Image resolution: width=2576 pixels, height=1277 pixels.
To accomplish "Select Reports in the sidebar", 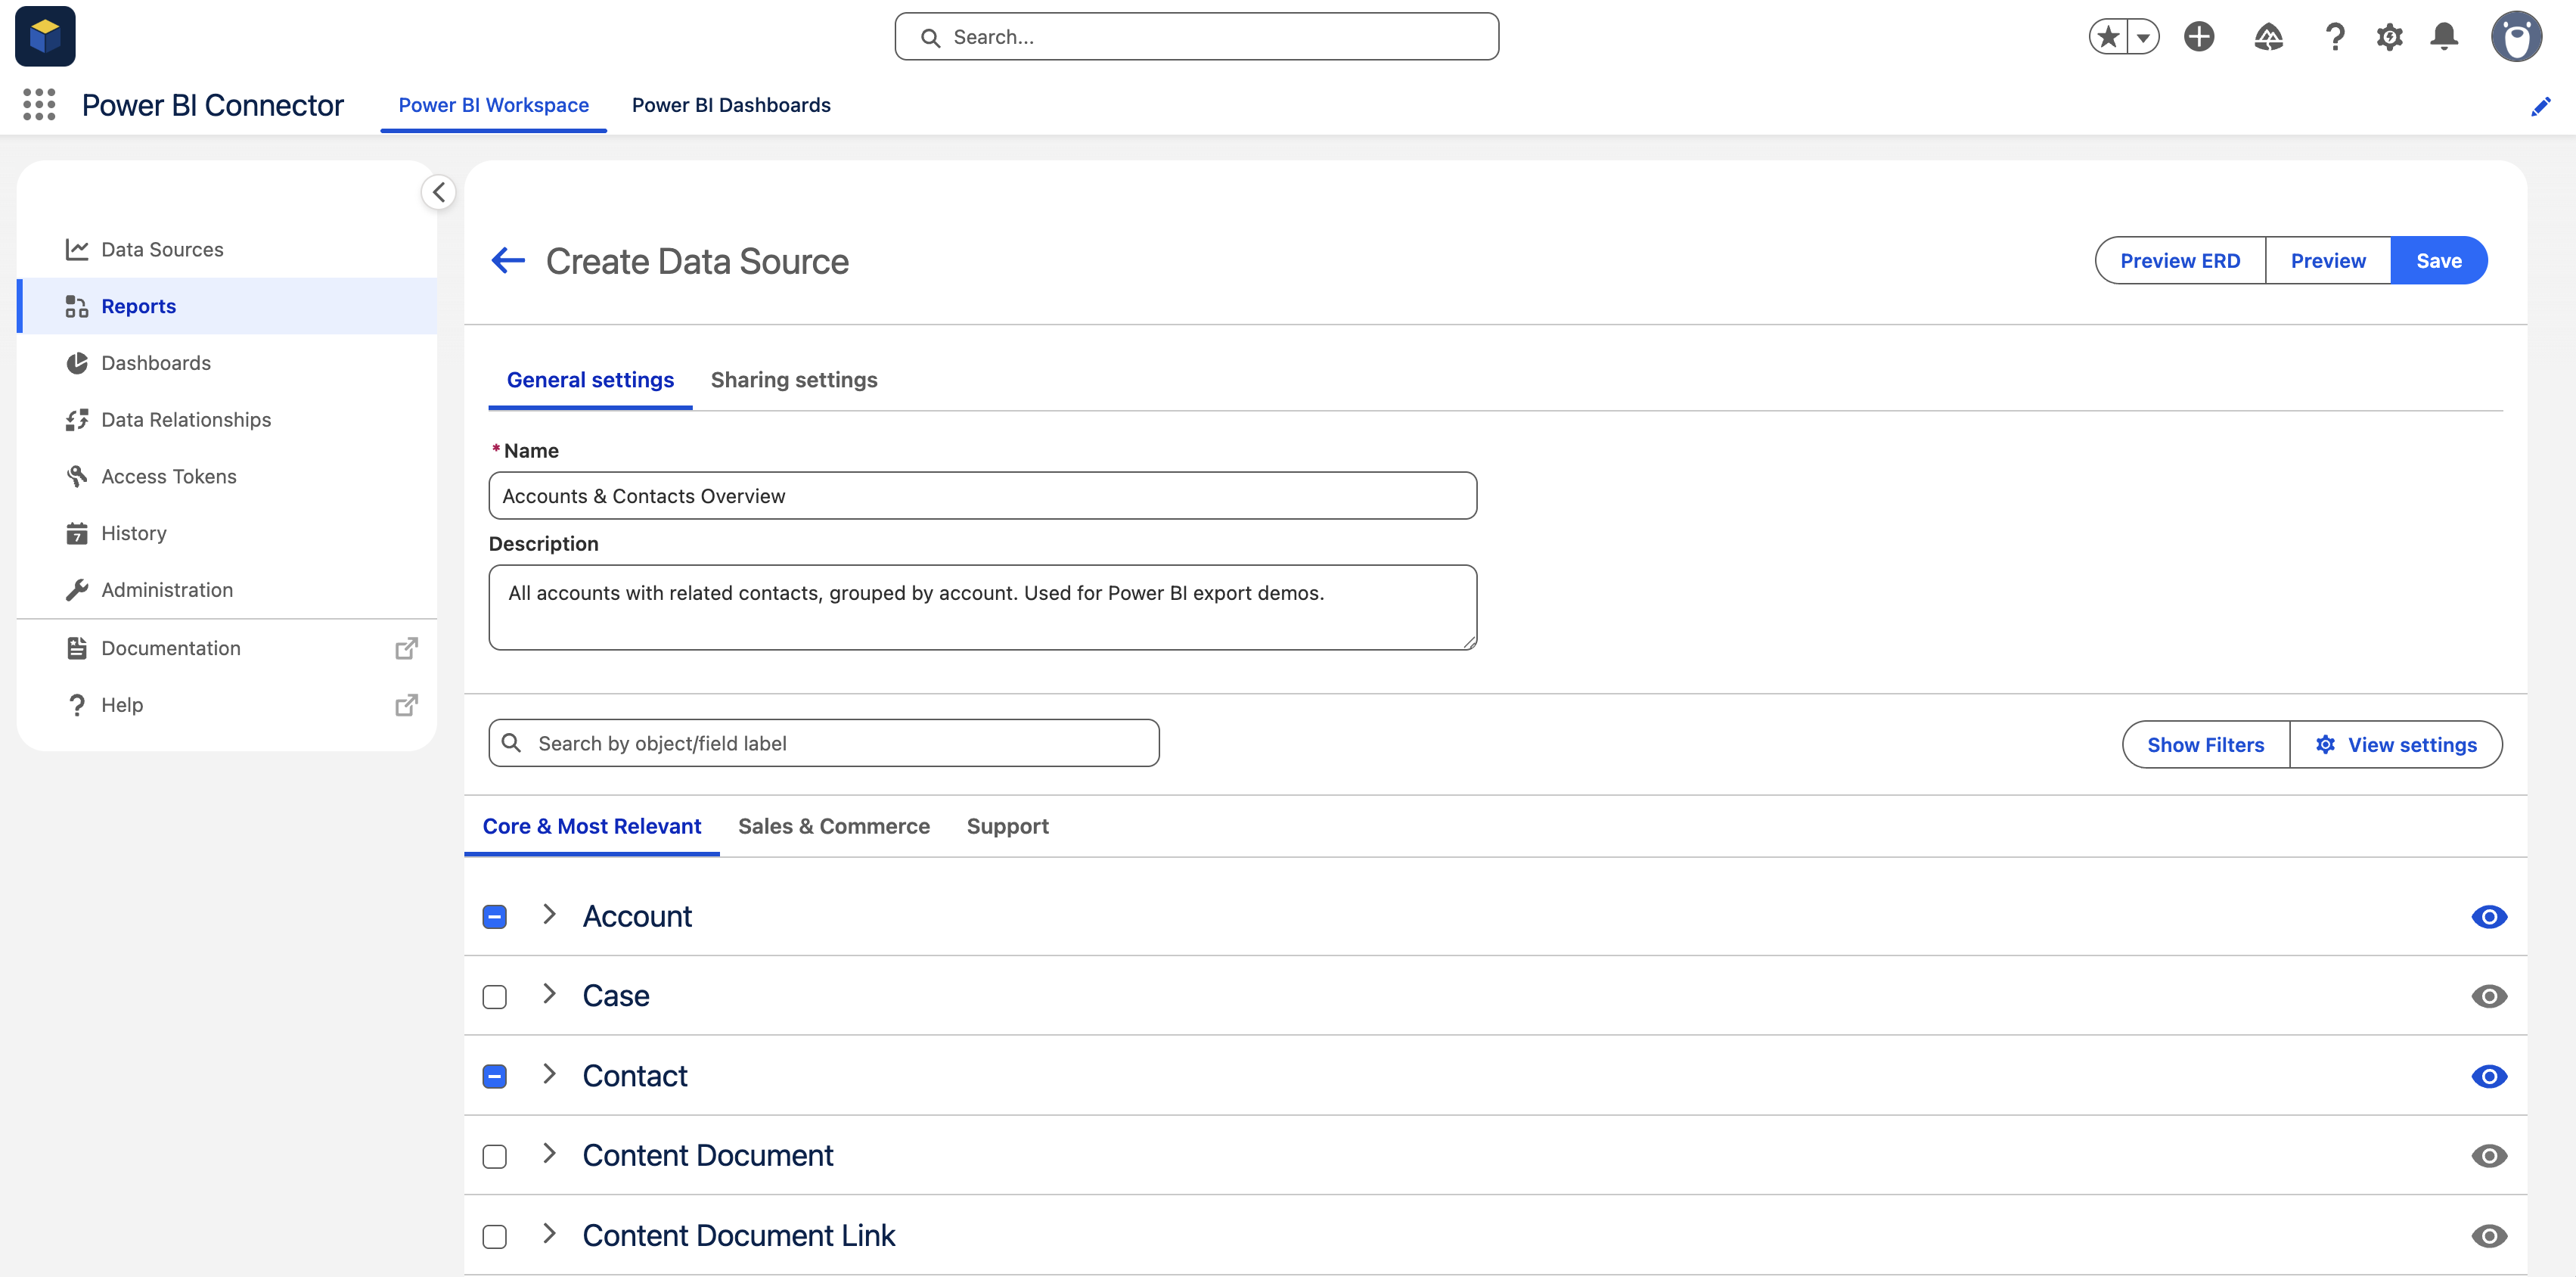I will coord(227,306).
